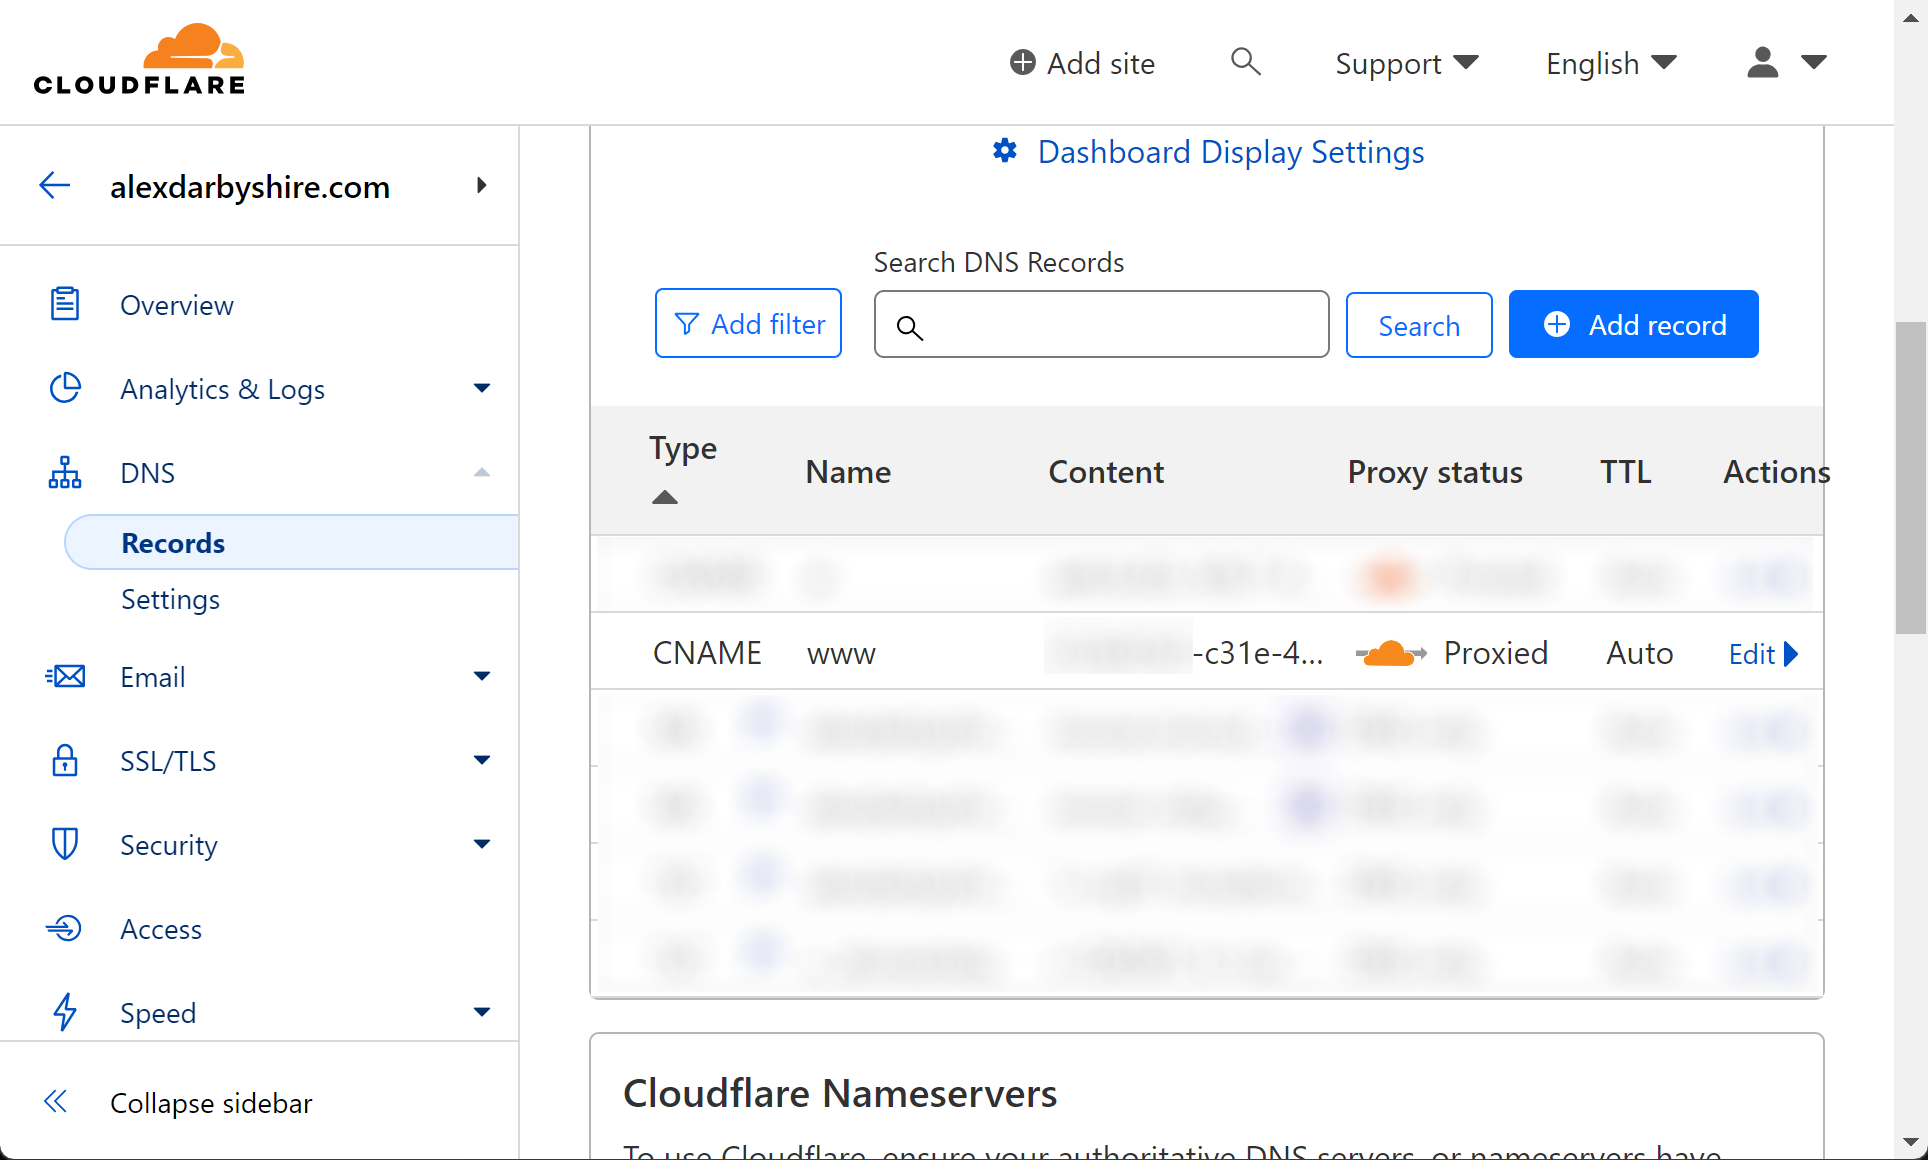Click the Security shield icon
The height and width of the screenshot is (1160, 1928).
[65, 844]
